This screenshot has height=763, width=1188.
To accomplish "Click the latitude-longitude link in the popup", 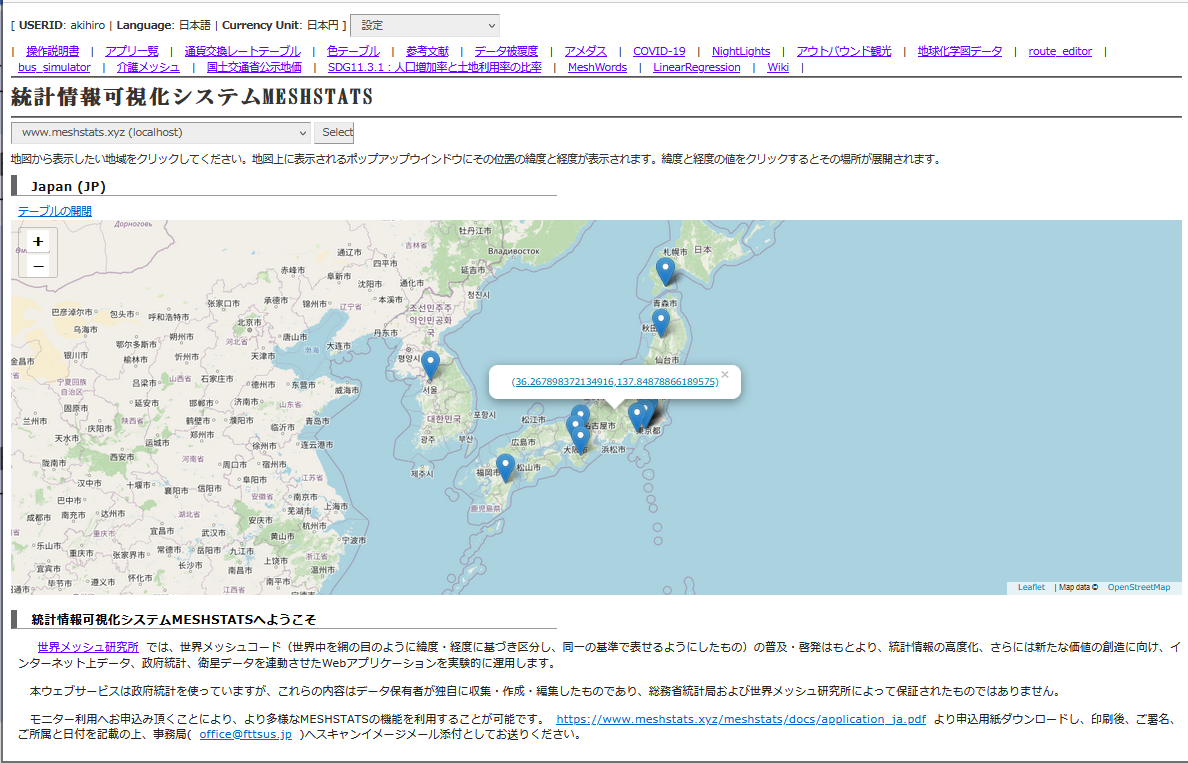I will tap(615, 382).
